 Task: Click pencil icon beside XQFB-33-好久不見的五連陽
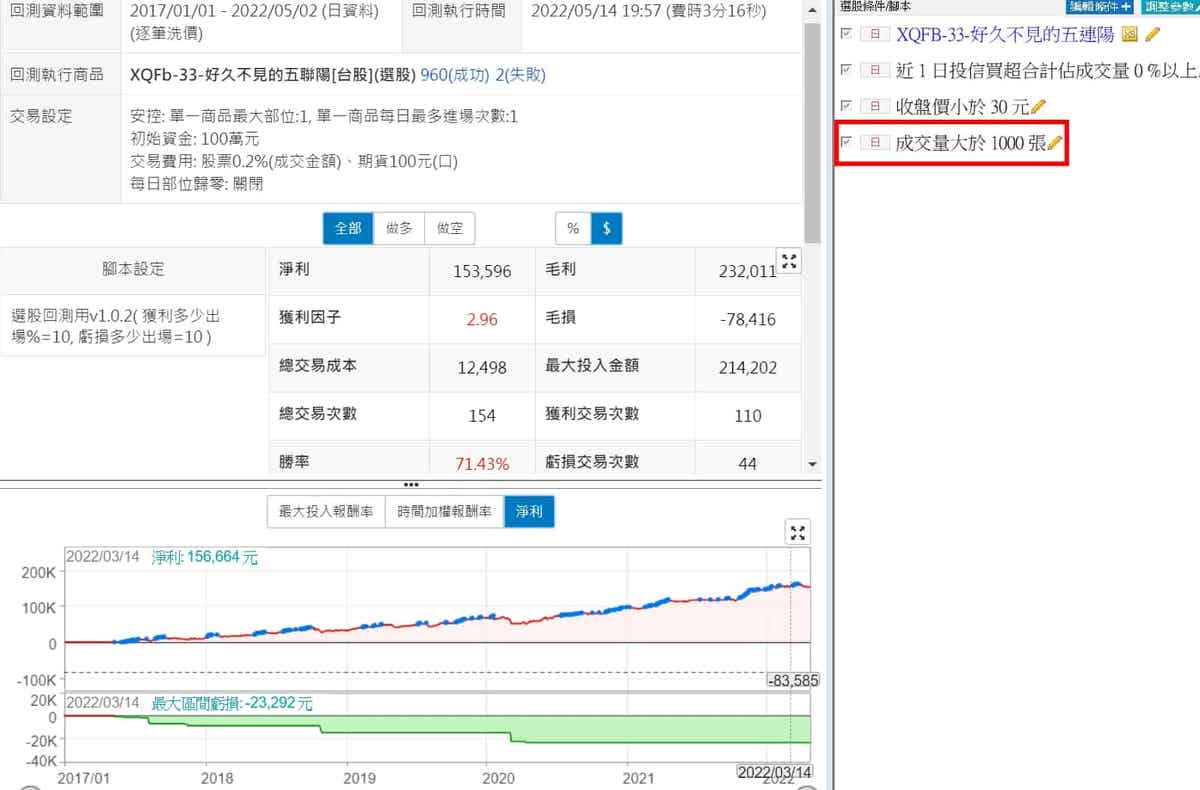pyautogui.click(x=1153, y=34)
